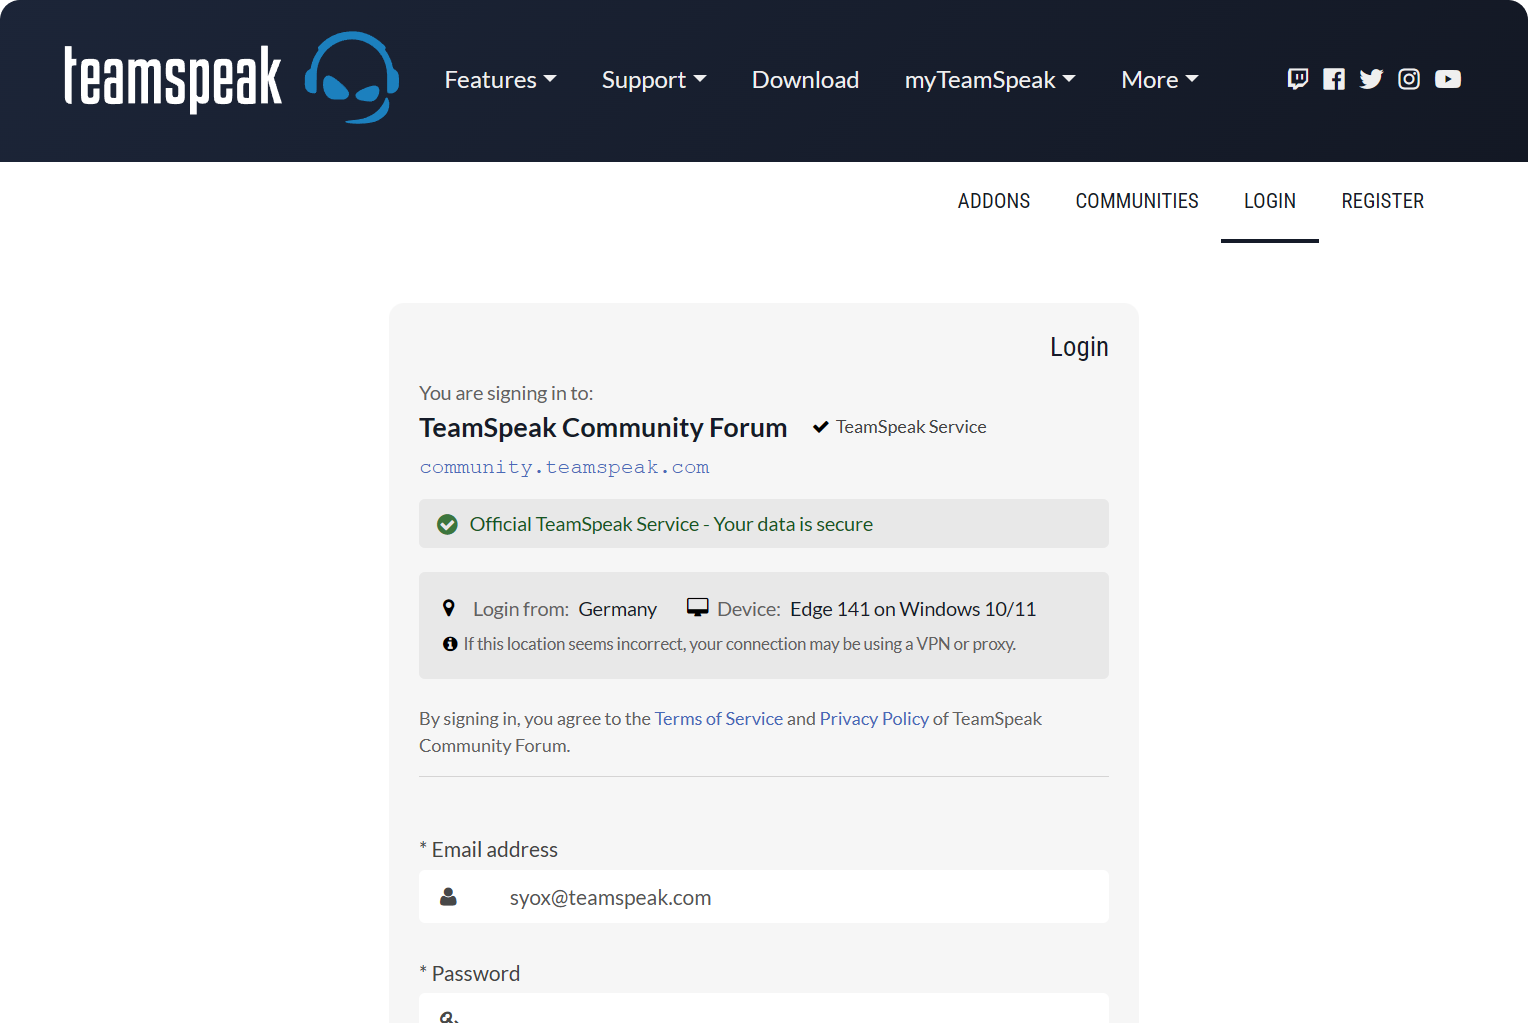Image resolution: width=1528 pixels, height=1023 pixels.
Task: Open the Terms of Service link
Action: coord(718,719)
